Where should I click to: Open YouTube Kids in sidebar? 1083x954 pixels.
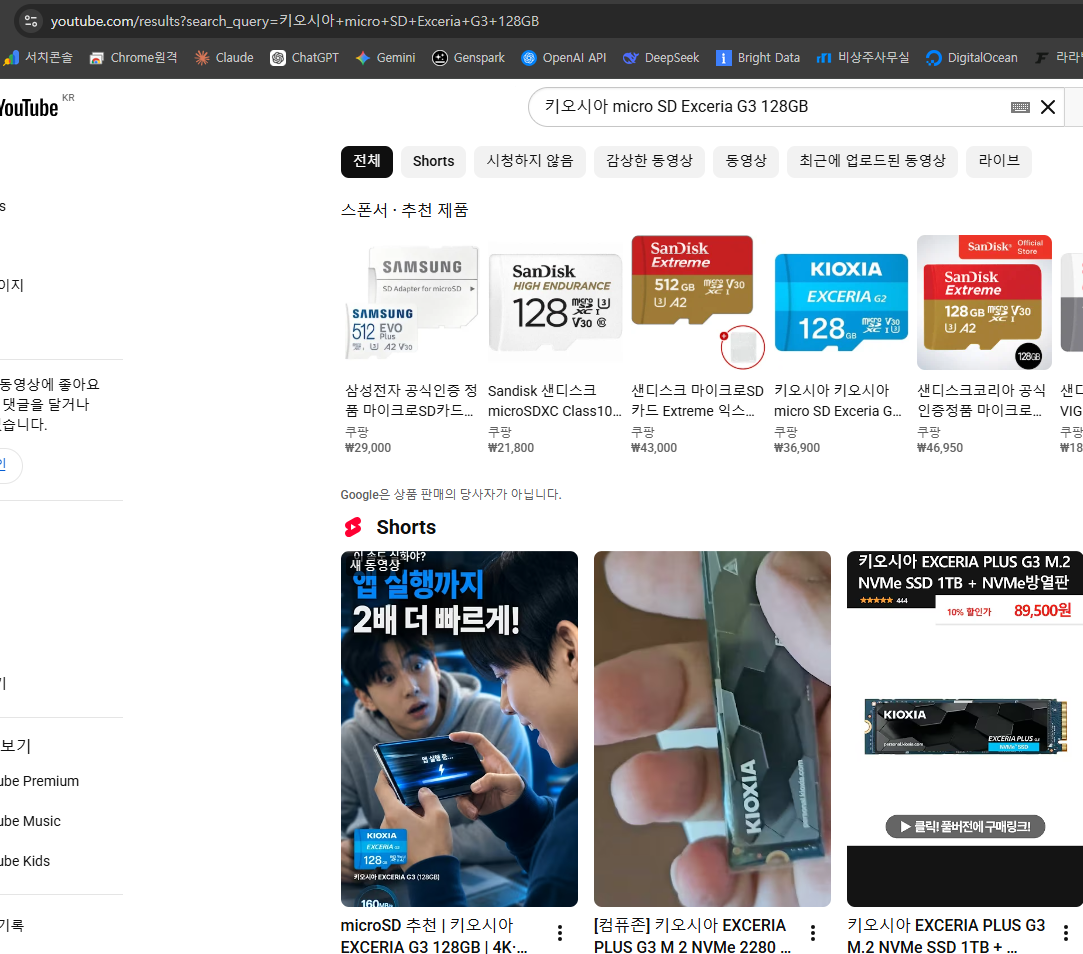(25, 861)
